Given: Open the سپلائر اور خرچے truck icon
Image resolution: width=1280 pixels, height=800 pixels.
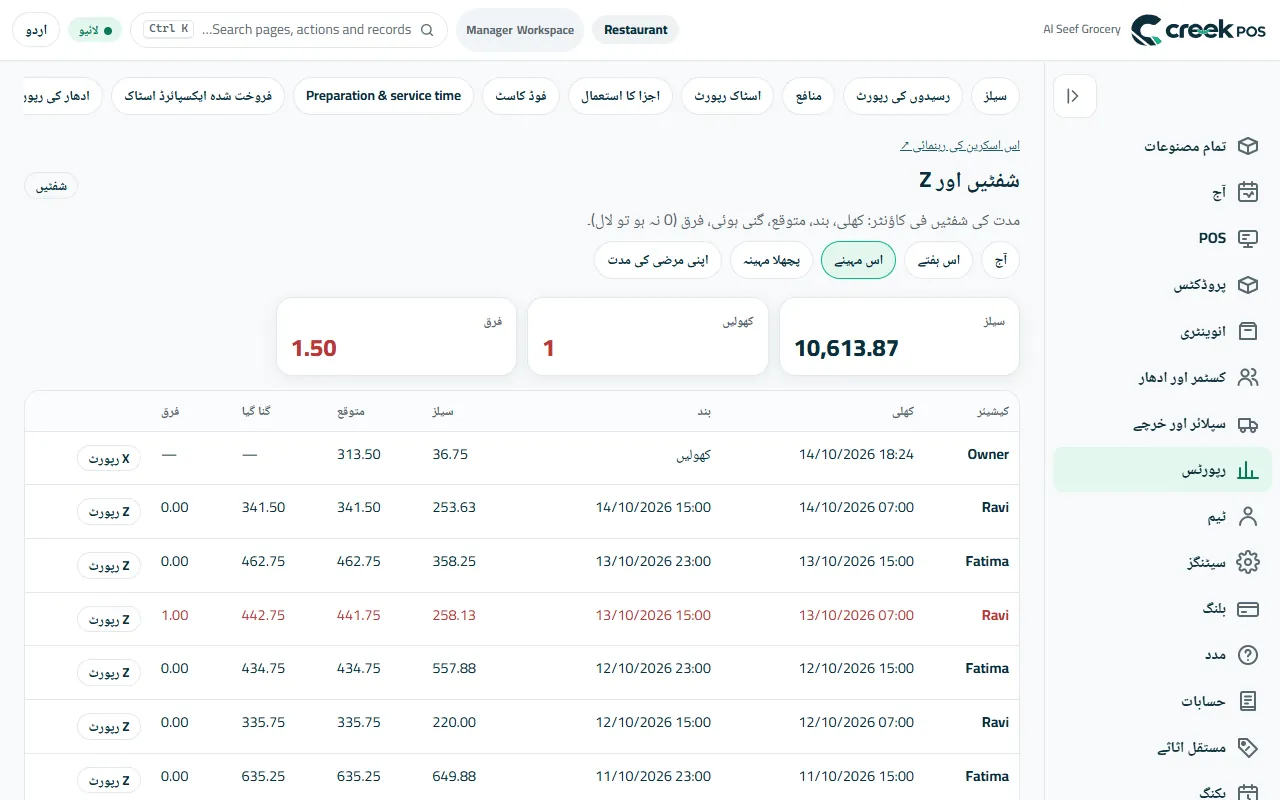Looking at the screenshot, I should pos(1247,424).
